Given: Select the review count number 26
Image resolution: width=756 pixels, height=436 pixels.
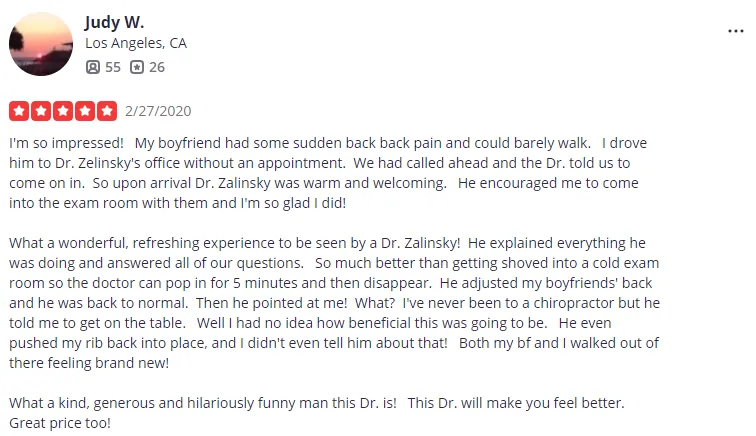Looking at the screenshot, I should click(157, 67).
